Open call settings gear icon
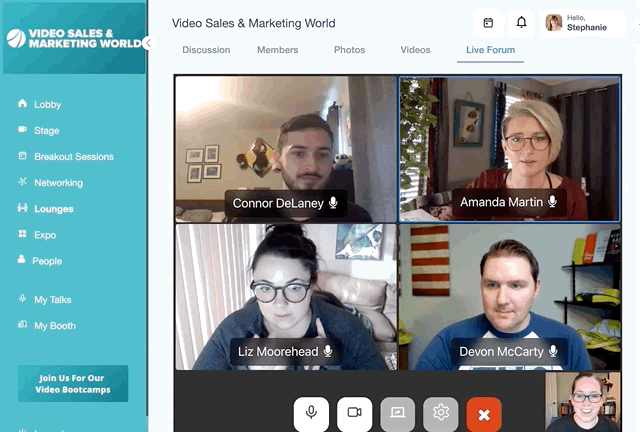 coord(441,413)
